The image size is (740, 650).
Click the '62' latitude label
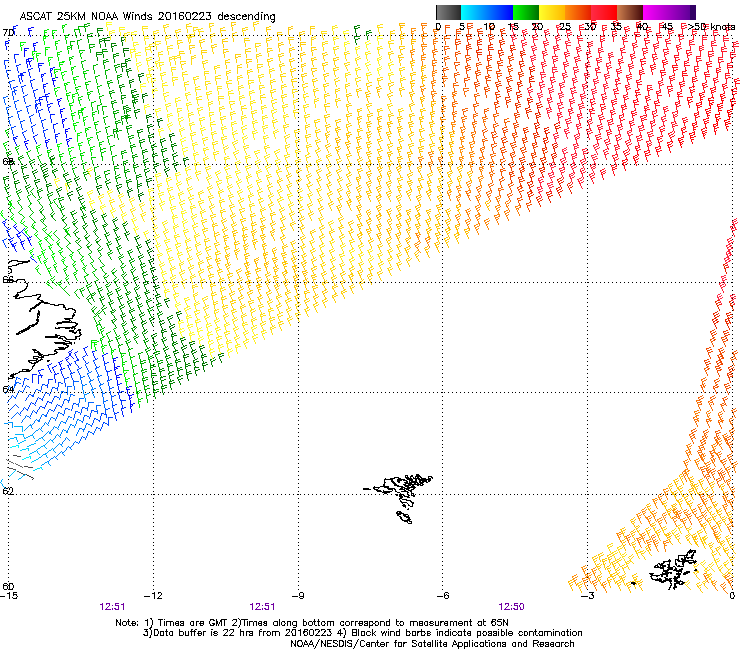click(8, 491)
